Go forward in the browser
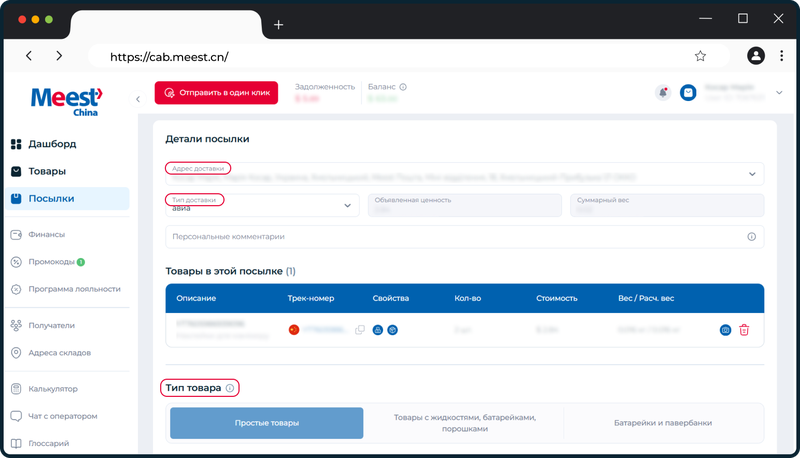This screenshot has width=800, height=458. coord(59,56)
